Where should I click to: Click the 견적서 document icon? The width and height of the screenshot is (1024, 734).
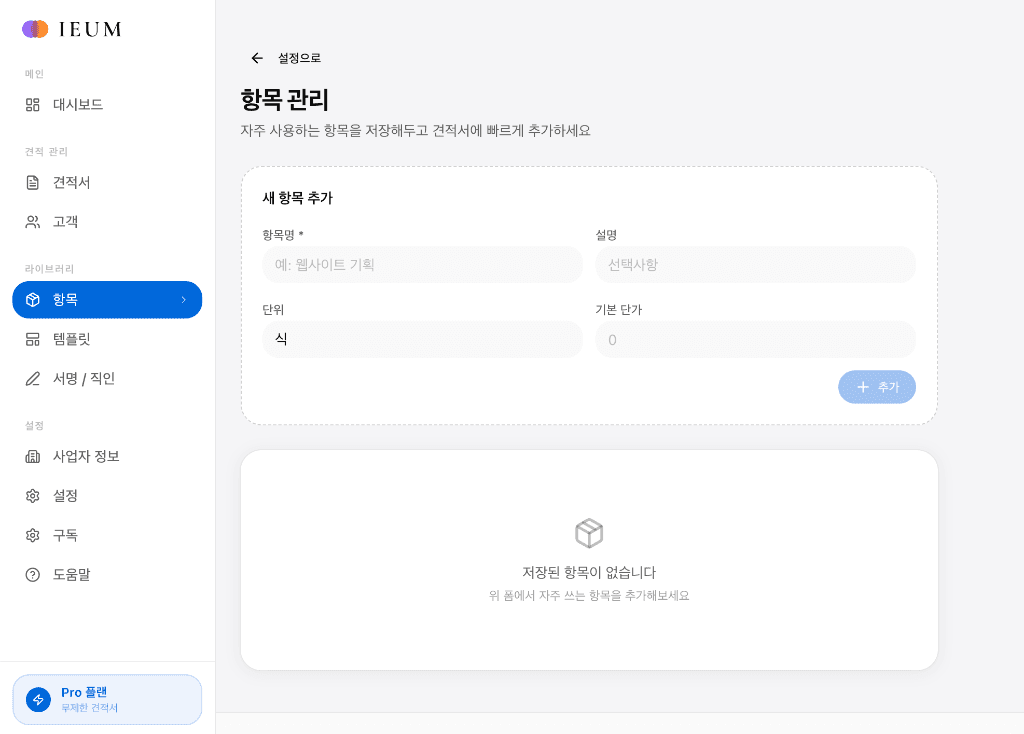pyautogui.click(x=34, y=182)
